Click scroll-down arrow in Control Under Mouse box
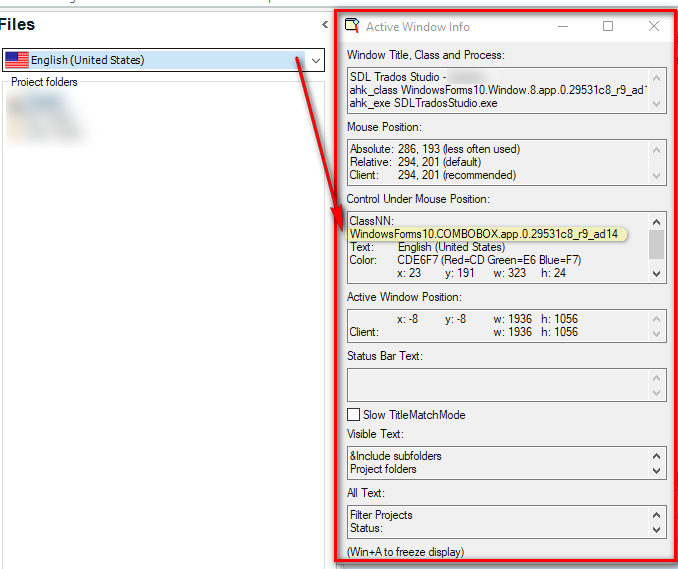Image resolution: width=678 pixels, height=569 pixels. click(657, 272)
